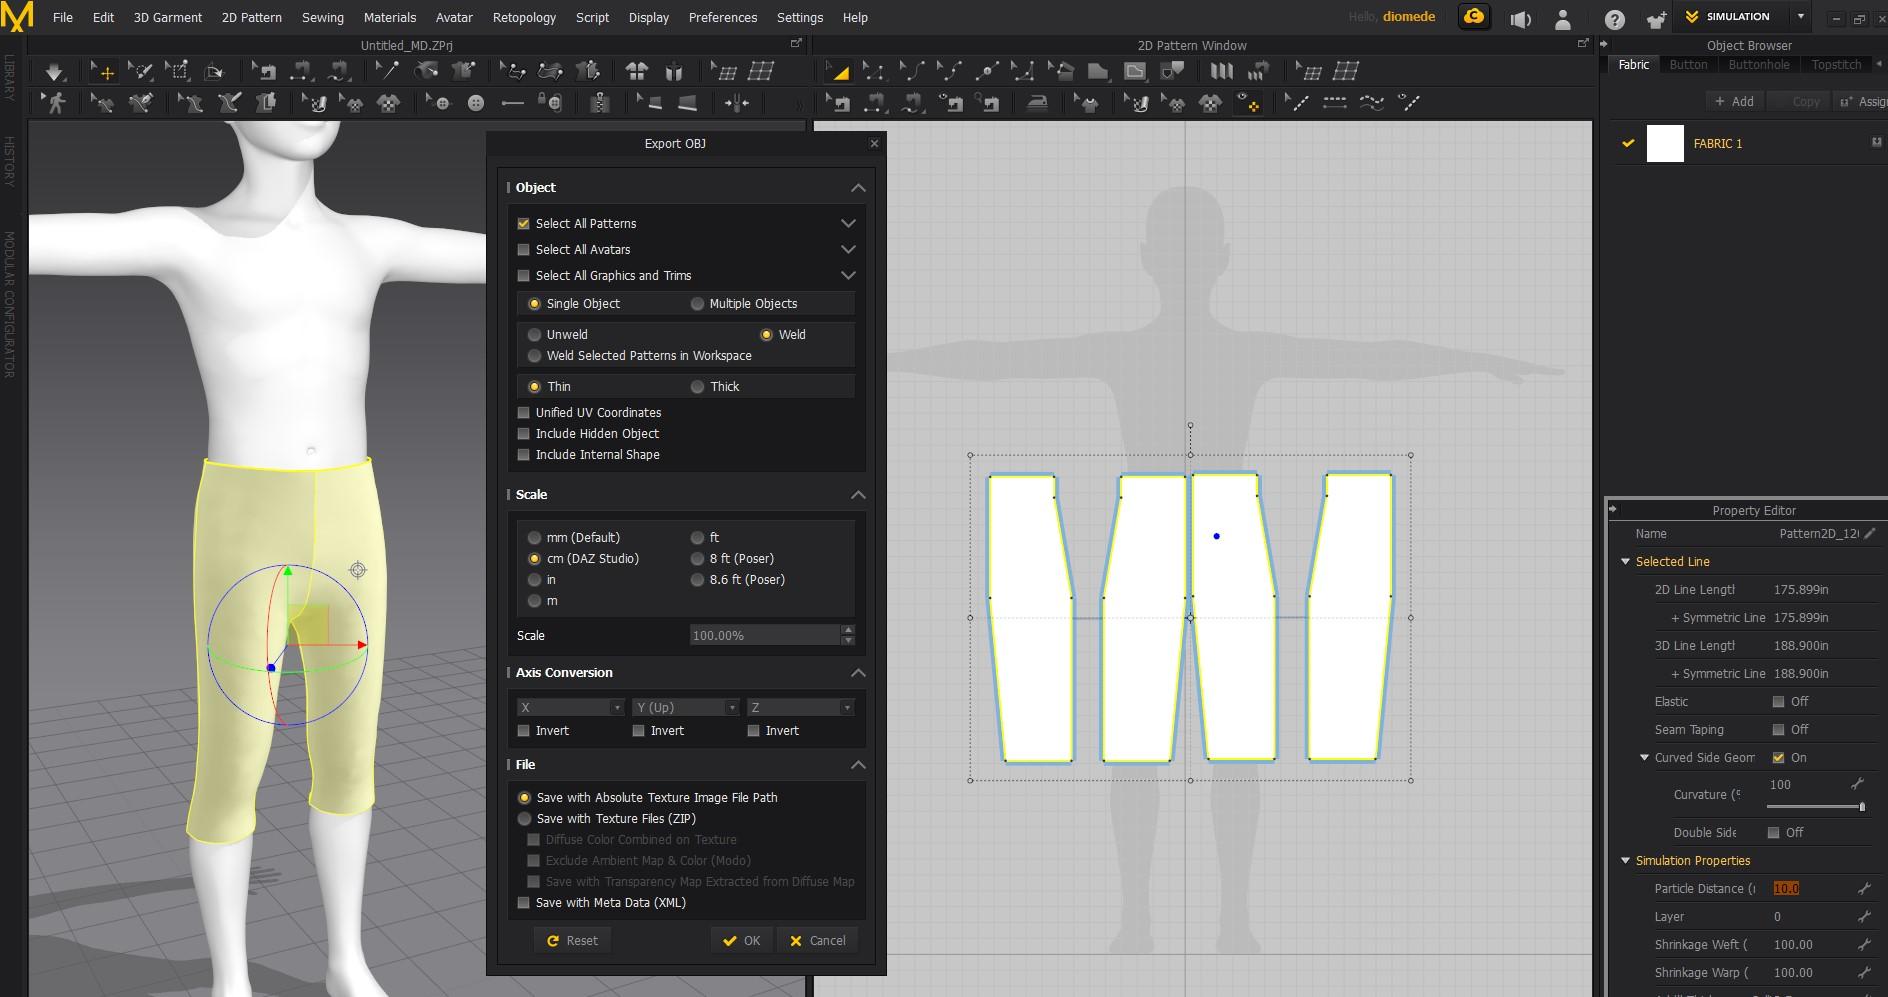The width and height of the screenshot is (1888, 997).
Task: Select the yellow Edit Pattern triangle tool
Action: (x=839, y=71)
